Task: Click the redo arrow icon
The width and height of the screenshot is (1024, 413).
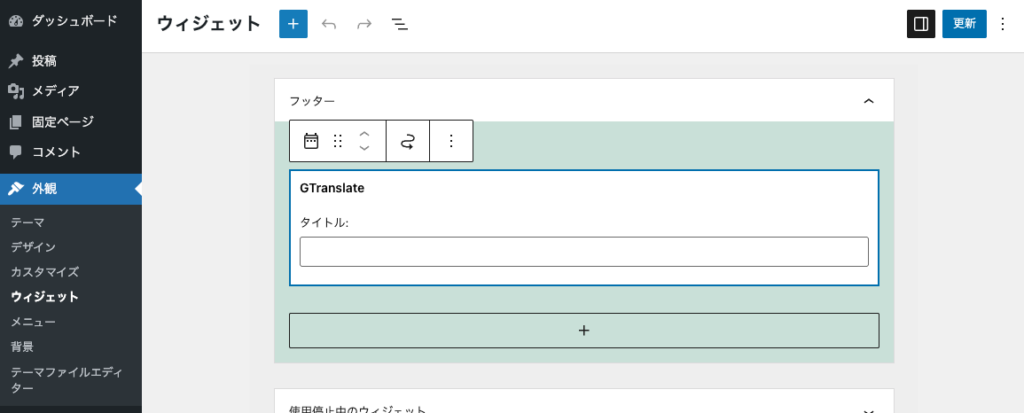Action: [364, 24]
